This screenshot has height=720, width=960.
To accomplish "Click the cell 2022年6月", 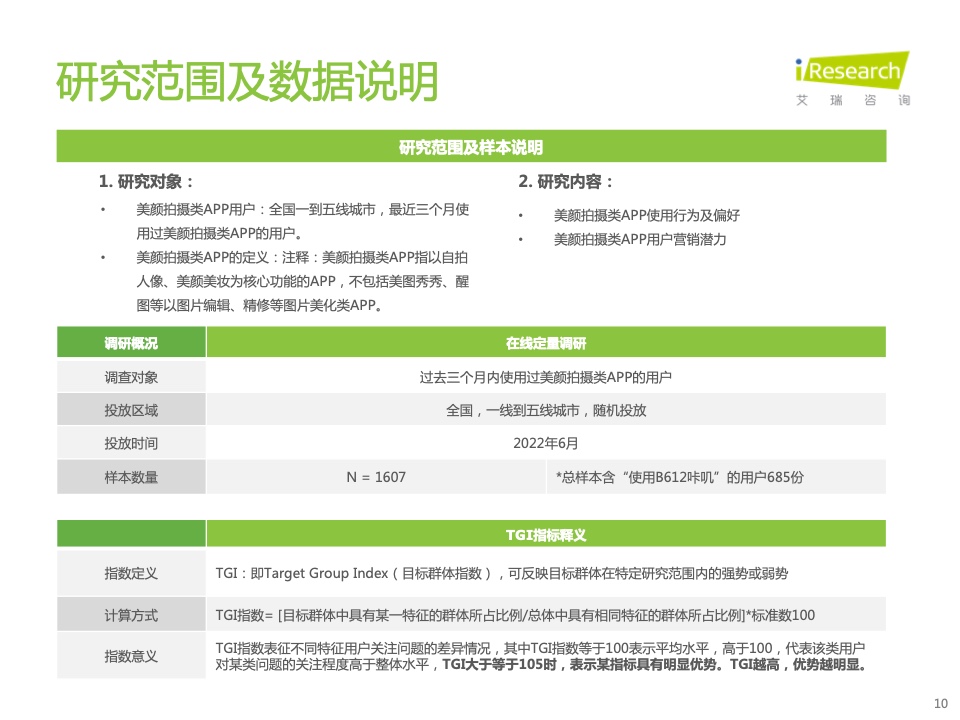I will (x=546, y=443).
